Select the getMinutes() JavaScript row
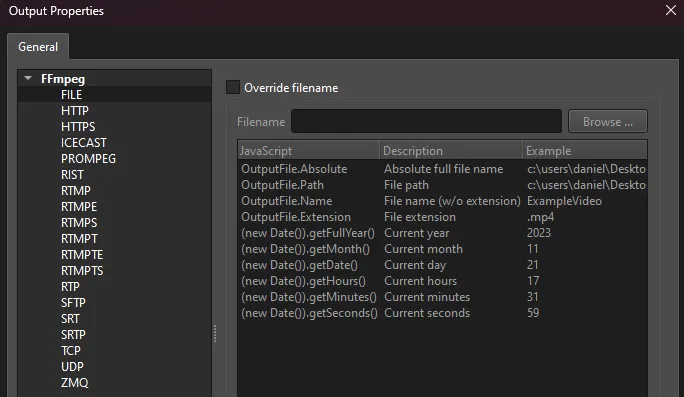The width and height of the screenshot is (684, 397). point(442,297)
